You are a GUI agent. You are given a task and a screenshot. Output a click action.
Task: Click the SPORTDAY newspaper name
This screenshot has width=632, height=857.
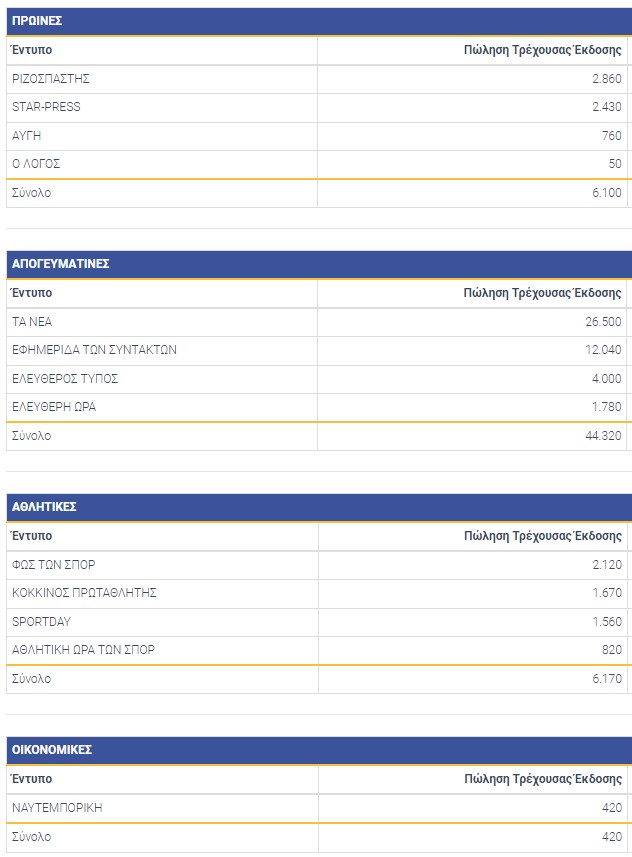tap(41, 622)
